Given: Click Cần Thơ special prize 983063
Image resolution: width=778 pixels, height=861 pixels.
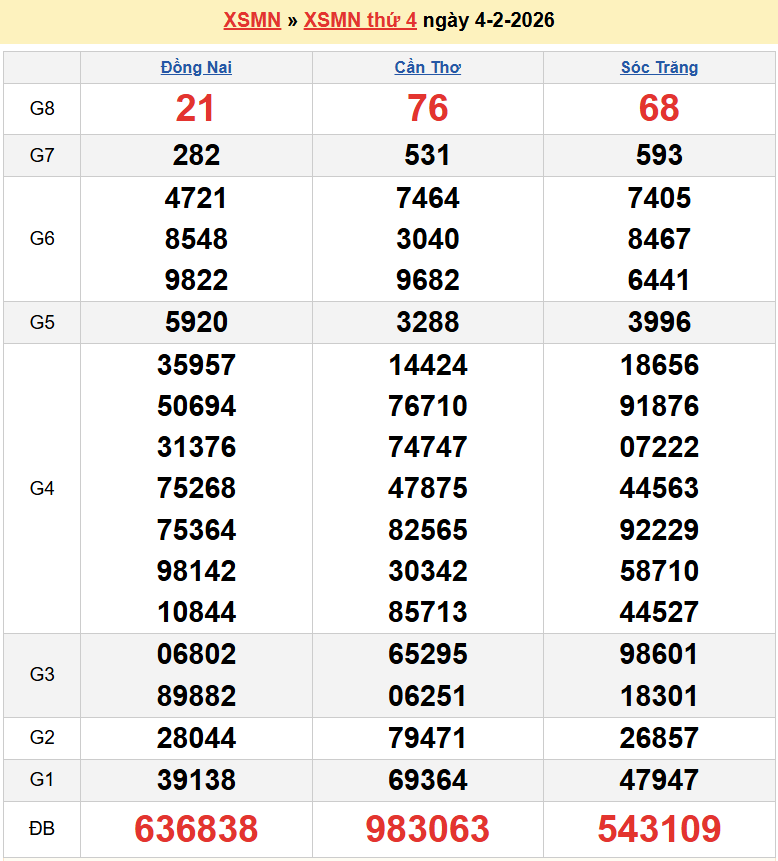Looking at the screenshot, I should [x=427, y=829].
